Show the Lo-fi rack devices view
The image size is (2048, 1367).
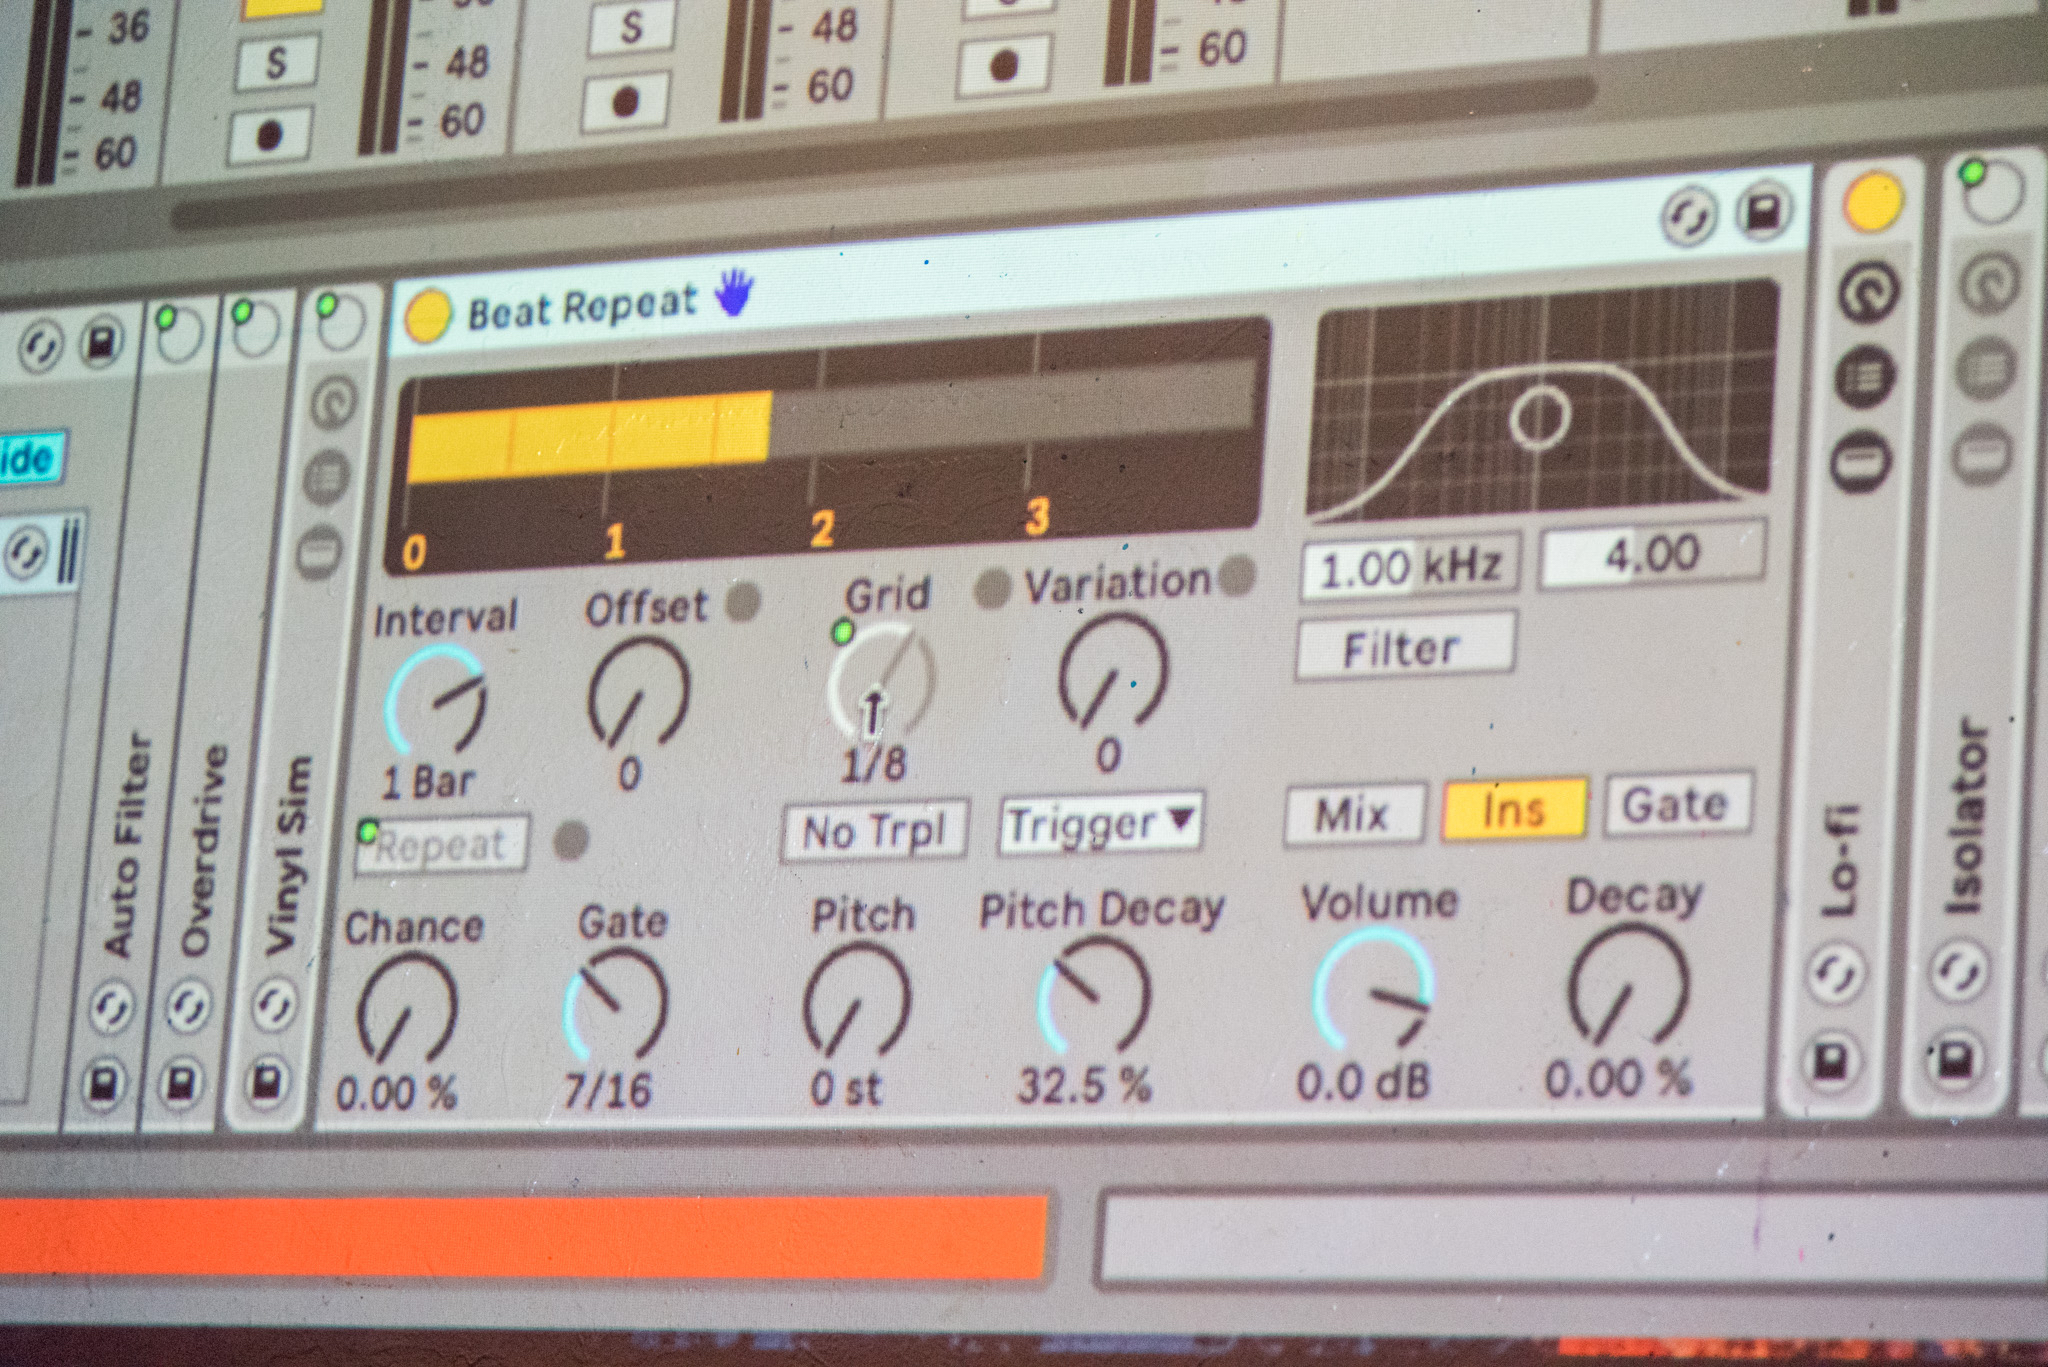1860,462
